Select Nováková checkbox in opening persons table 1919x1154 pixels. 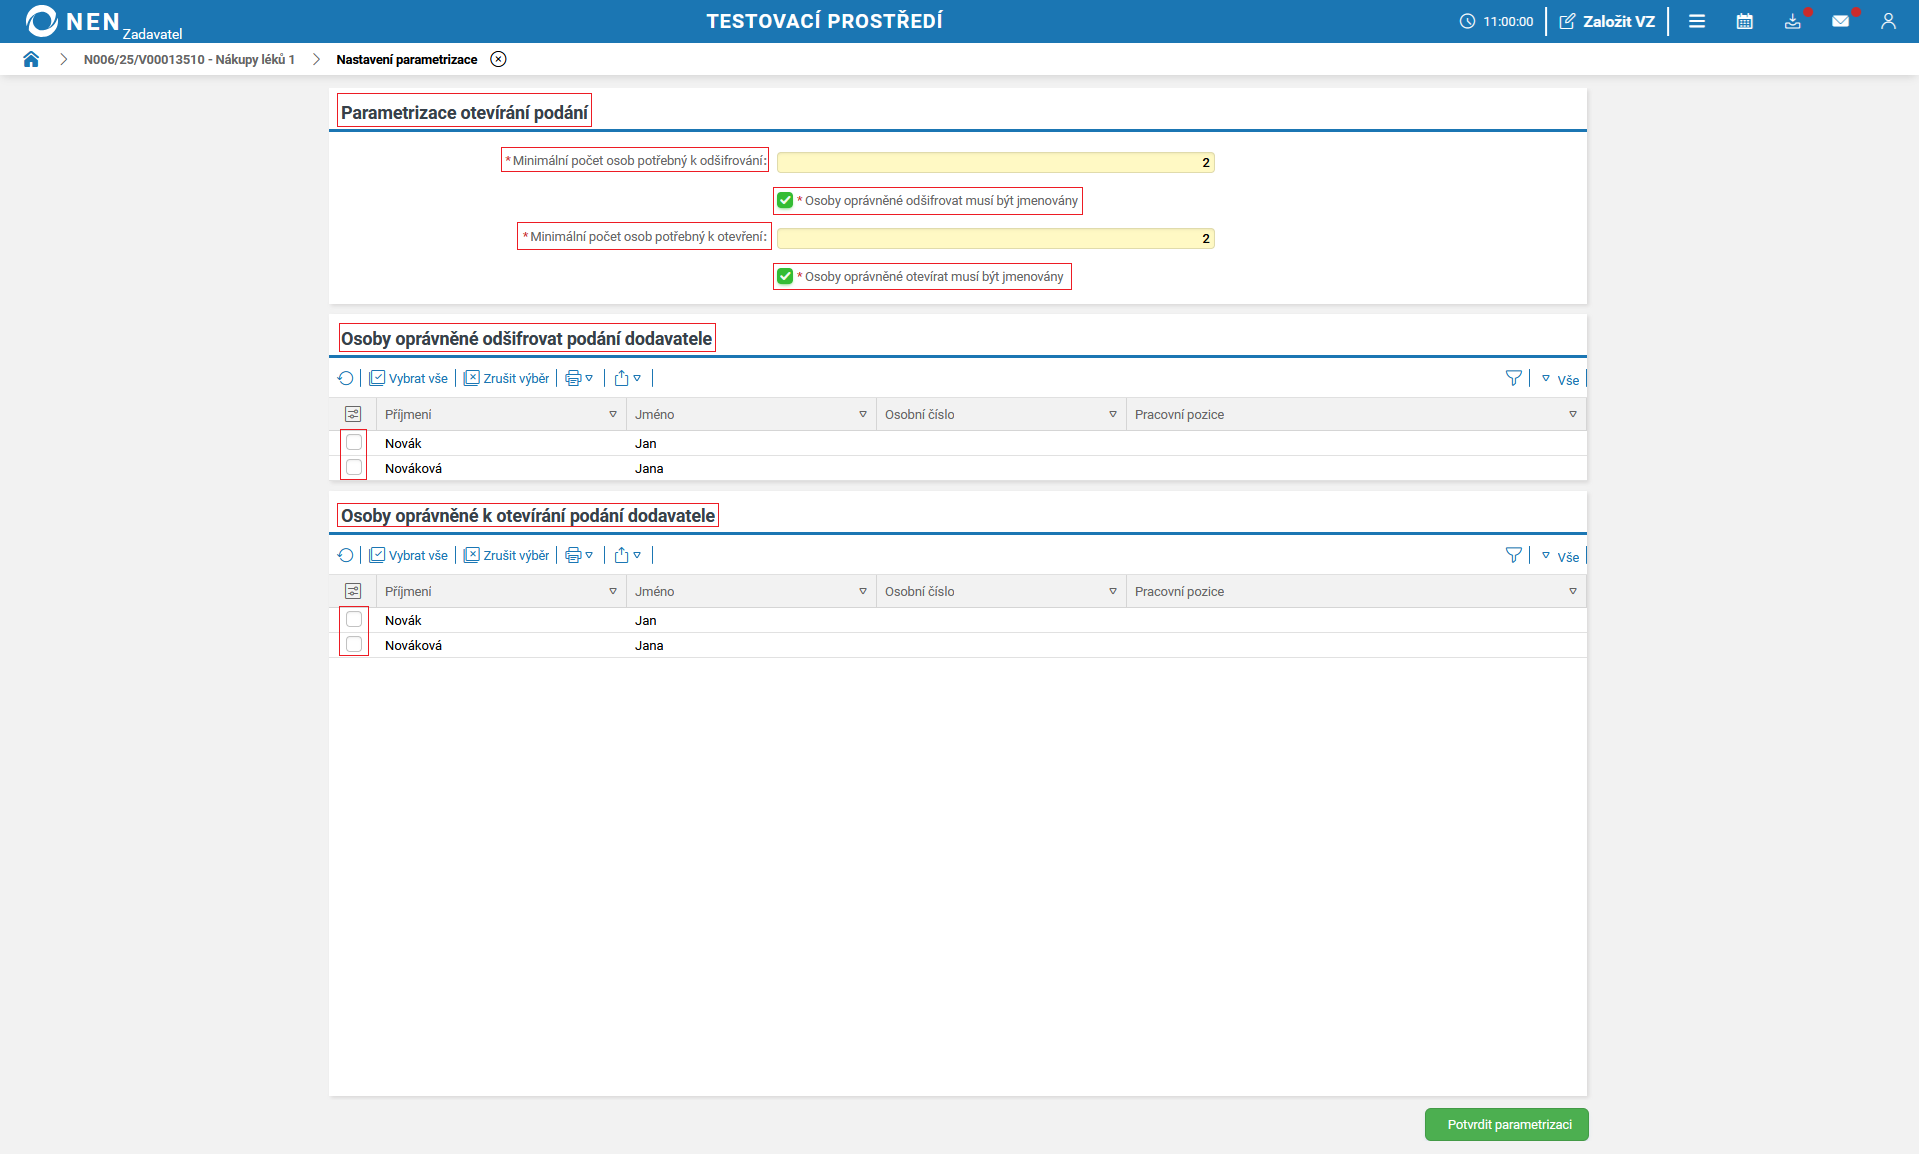[x=354, y=644]
